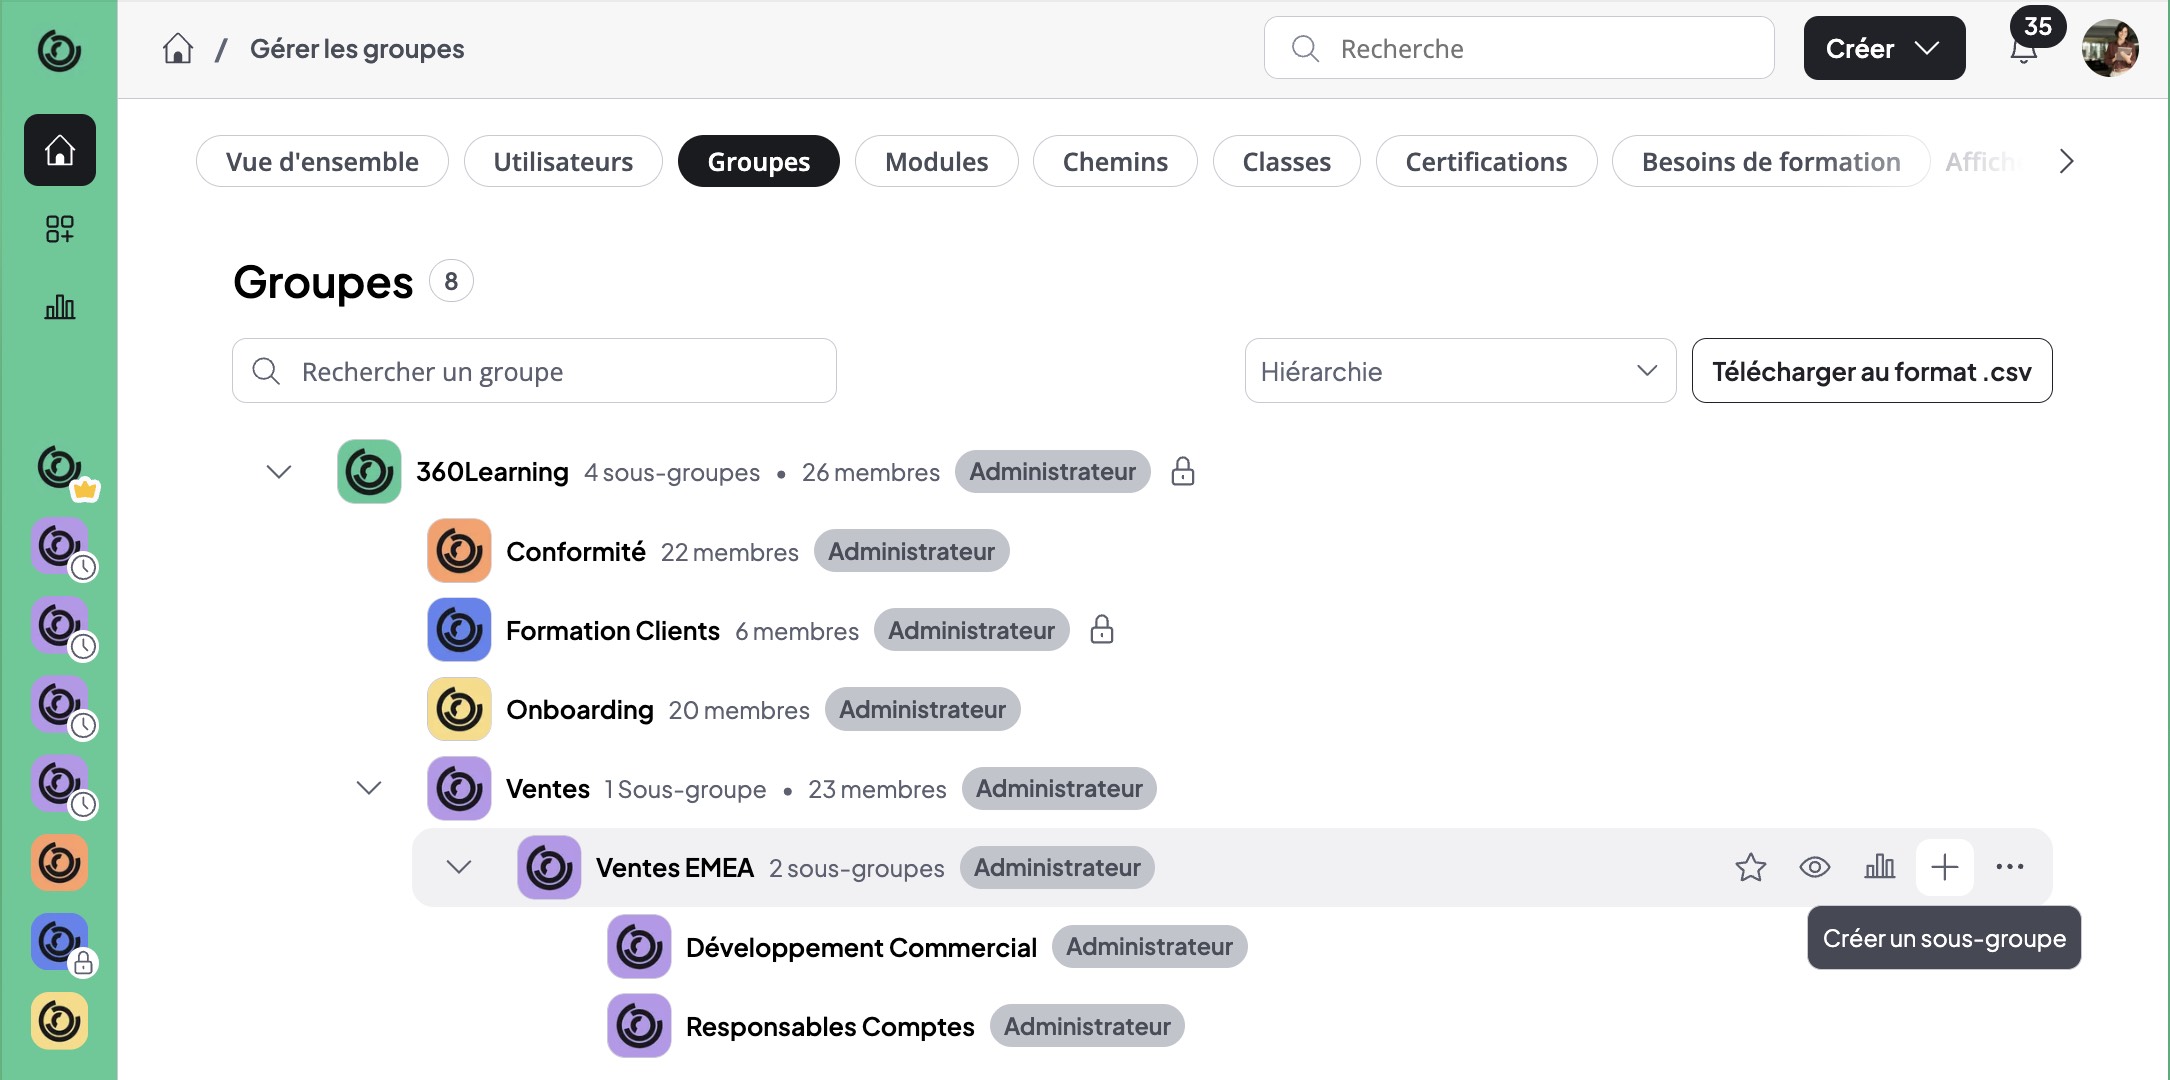The width and height of the screenshot is (2170, 1080).
Task: Focus the Rechercher un groupe field
Action: click(x=534, y=371)
